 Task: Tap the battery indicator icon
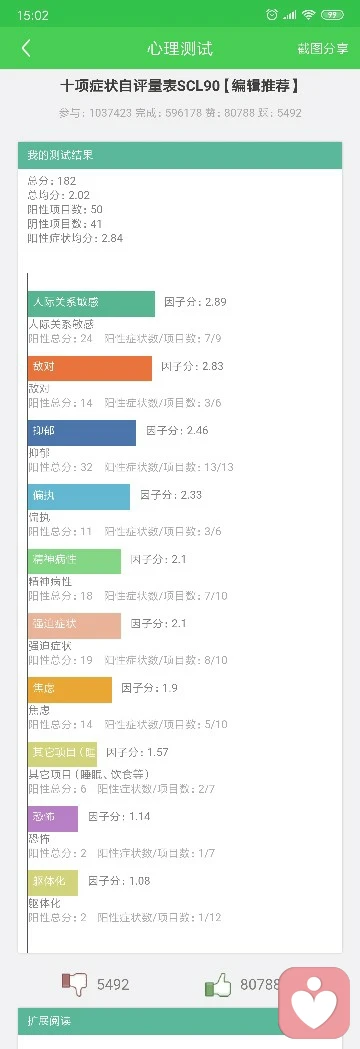[x=332, y=14]
